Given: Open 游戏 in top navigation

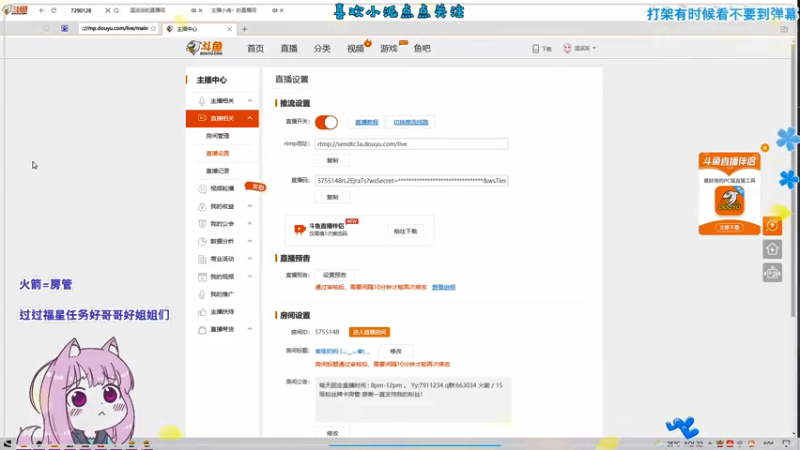Looking at the screenshot, I should pyautogui.click(x=389, y=48).
